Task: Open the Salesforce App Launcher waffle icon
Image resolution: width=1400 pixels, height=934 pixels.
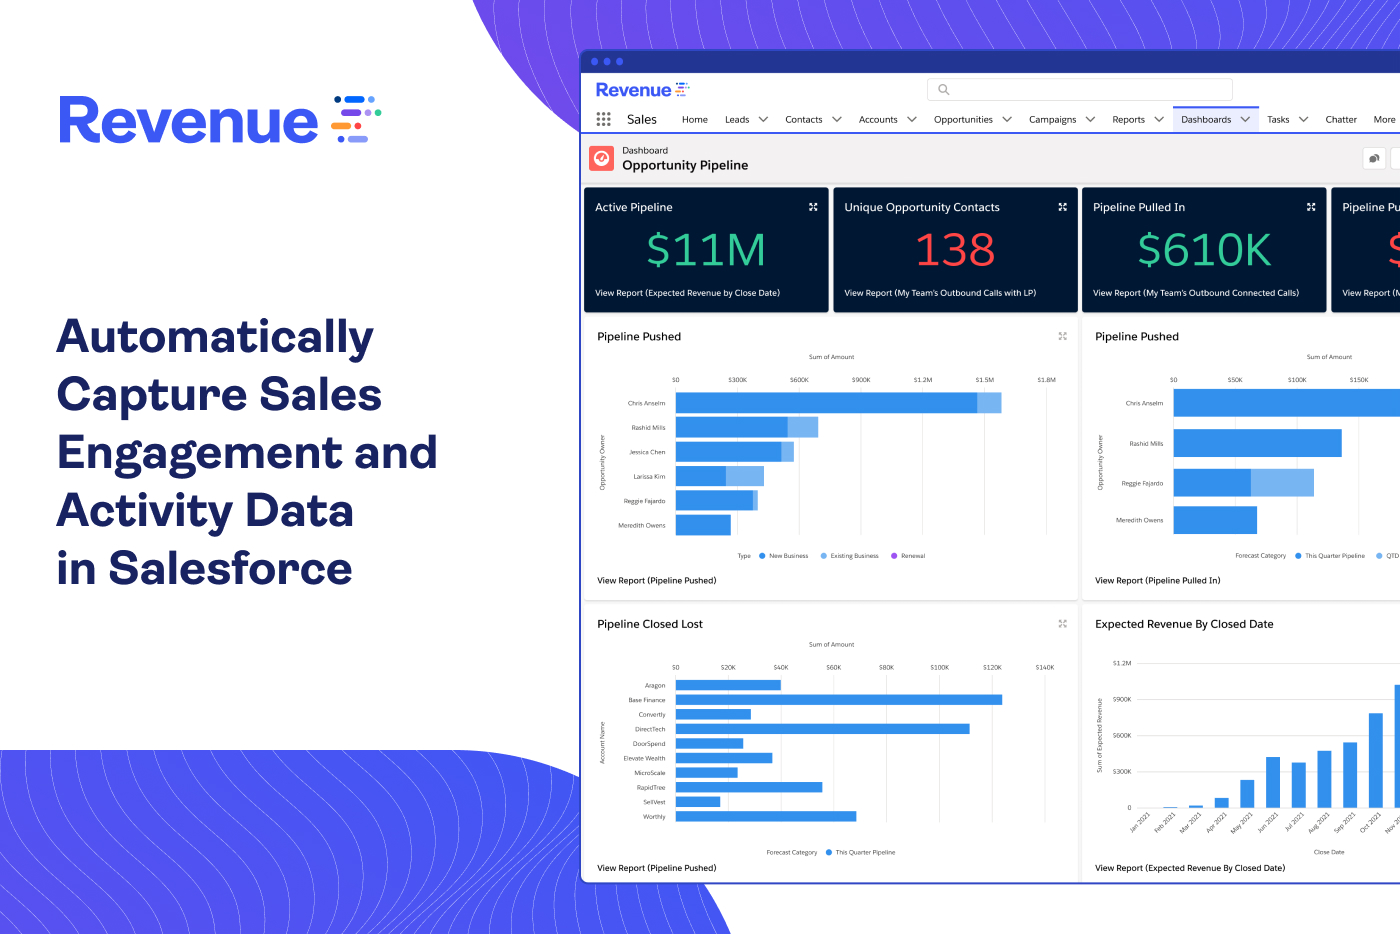Action: point(604,118)
